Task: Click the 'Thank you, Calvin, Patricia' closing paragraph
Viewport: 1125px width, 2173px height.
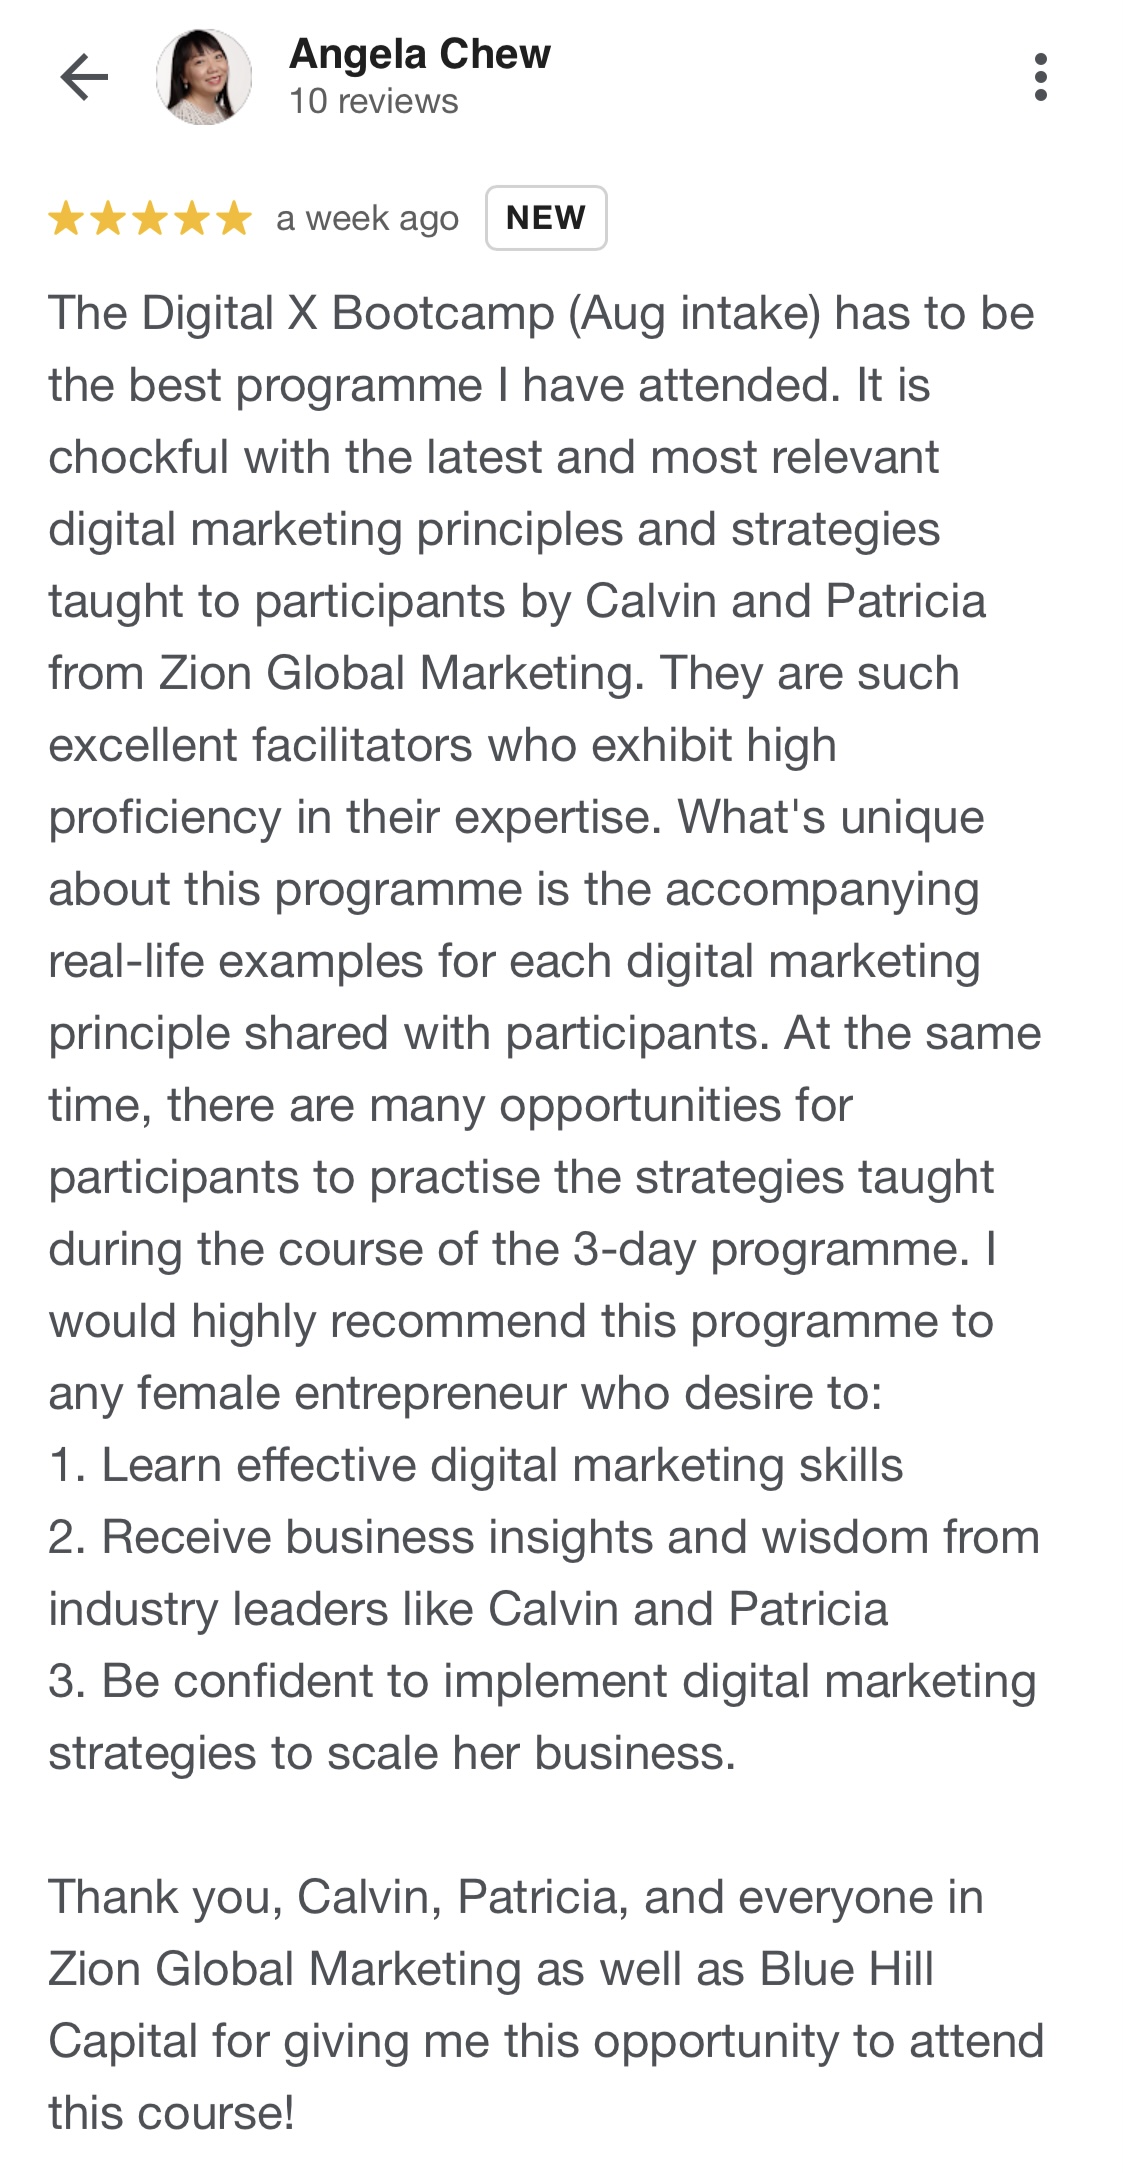Action: (546, 2005)
